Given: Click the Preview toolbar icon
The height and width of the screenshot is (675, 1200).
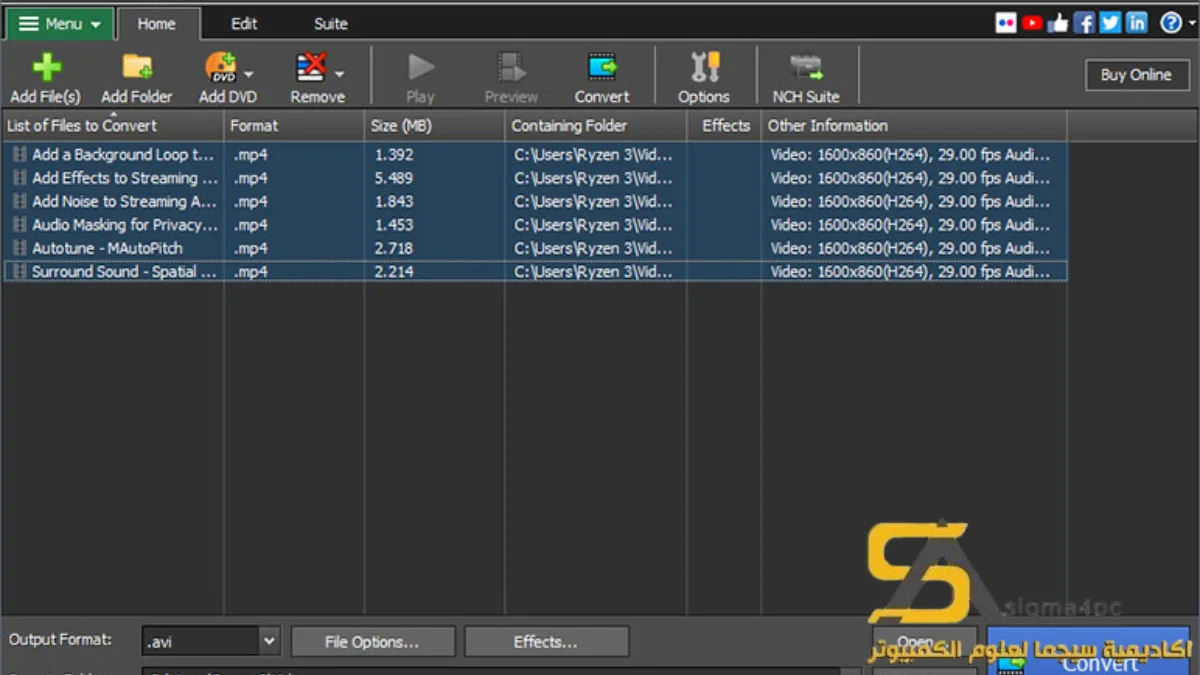Looking at the screenshot, I should (x=512, y=68).
